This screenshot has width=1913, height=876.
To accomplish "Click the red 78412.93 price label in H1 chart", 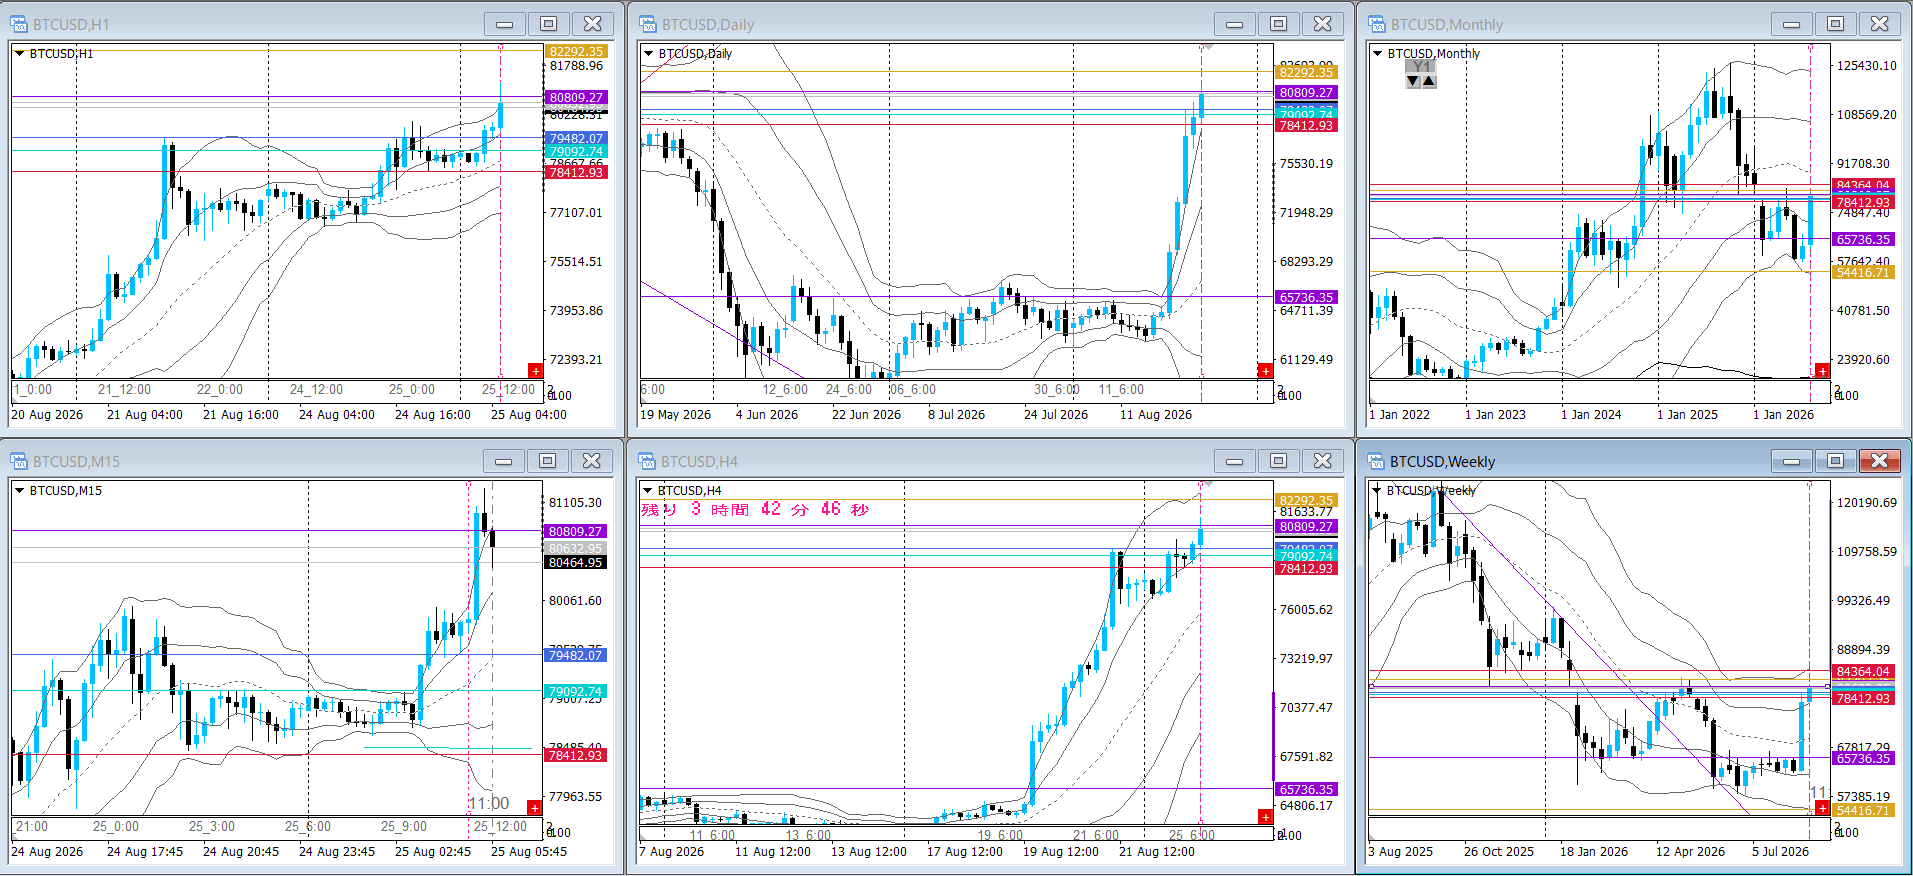I will 576,173.
